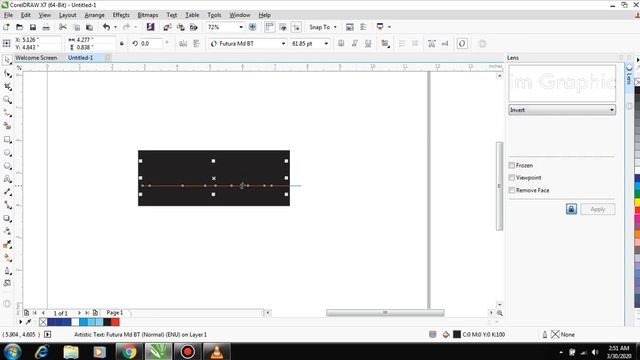This screenshot has width=640, height=360.
Task: Select the Interactive Fill tool
Action: tap(7, 258)
